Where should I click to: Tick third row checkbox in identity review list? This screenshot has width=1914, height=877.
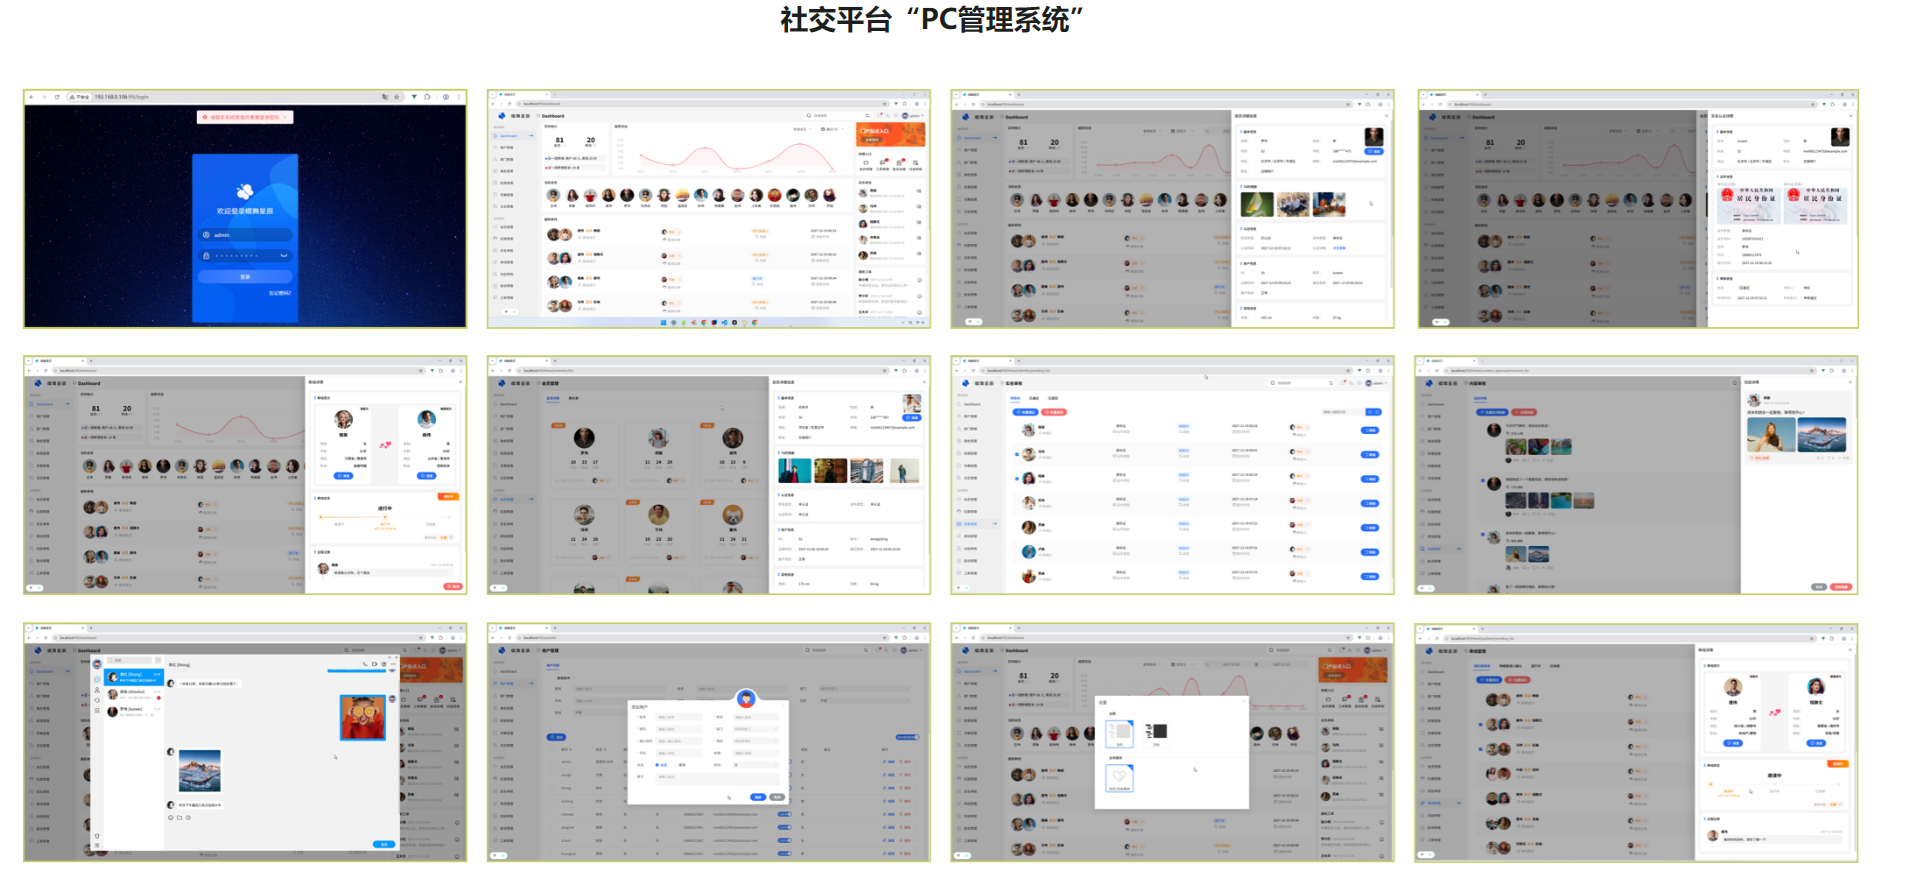(x=1017, y=478)
